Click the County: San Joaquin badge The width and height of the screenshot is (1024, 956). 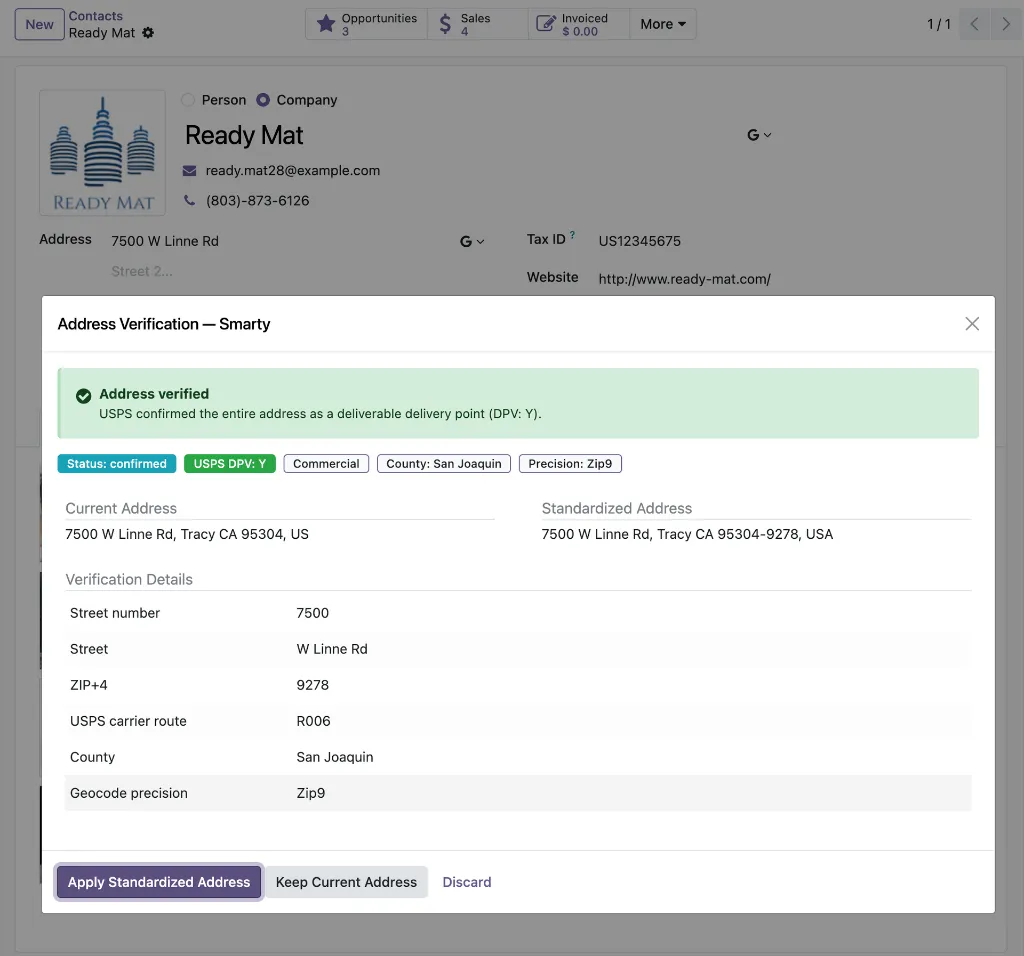(443, 464)
